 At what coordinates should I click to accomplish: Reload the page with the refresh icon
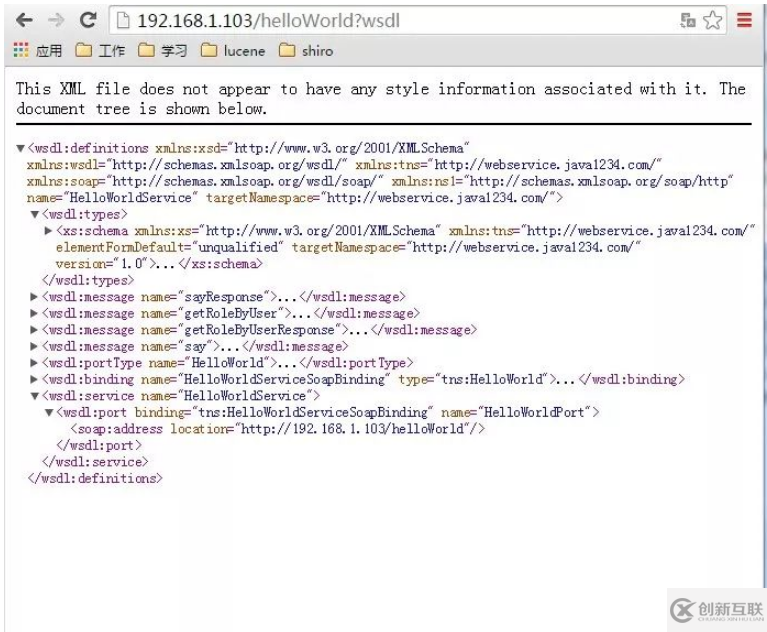88,20
